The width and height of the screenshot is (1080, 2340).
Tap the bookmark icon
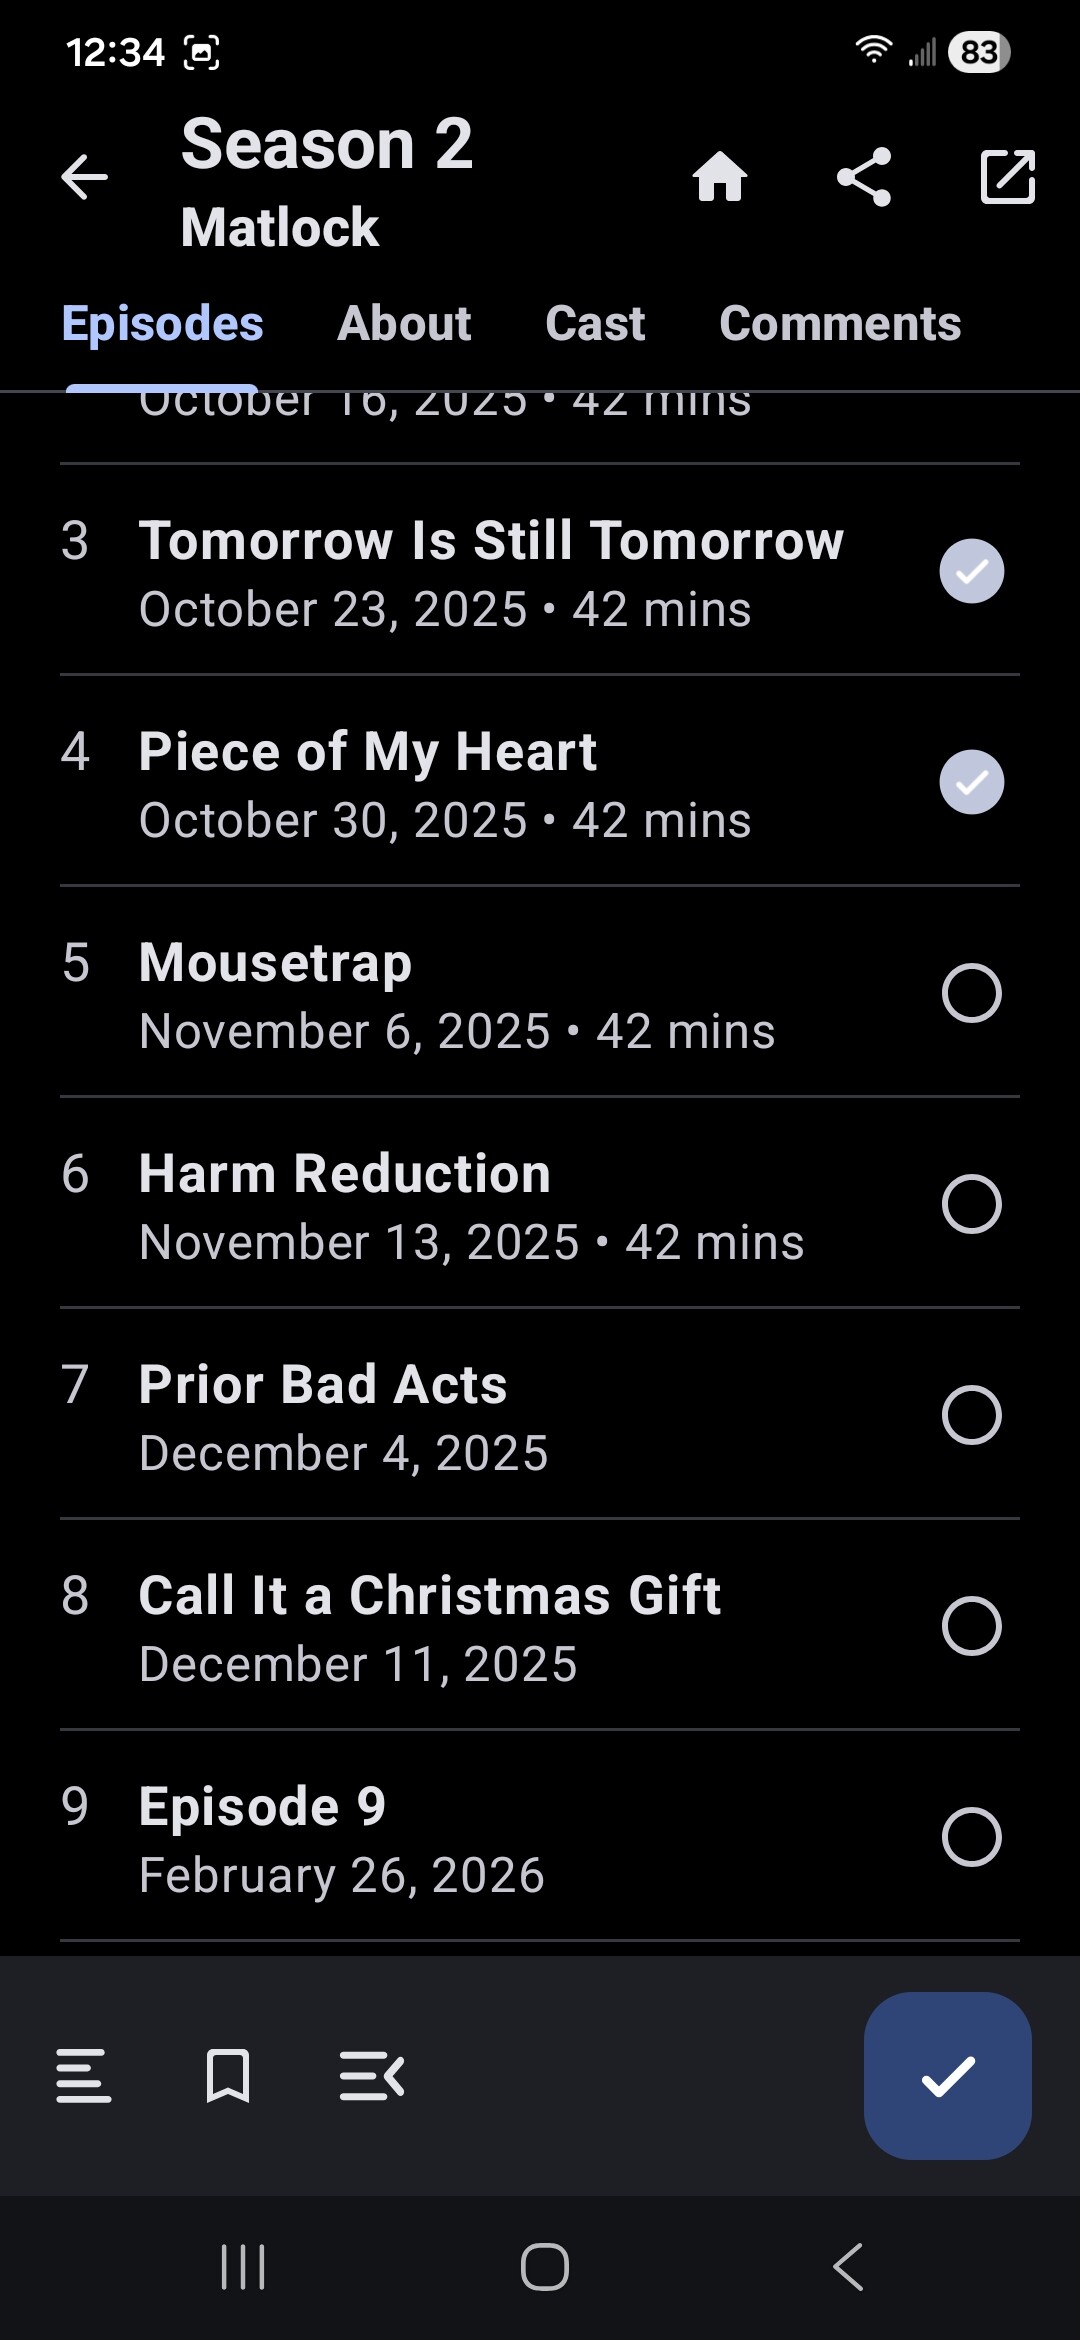click(x=228, y=2076)
